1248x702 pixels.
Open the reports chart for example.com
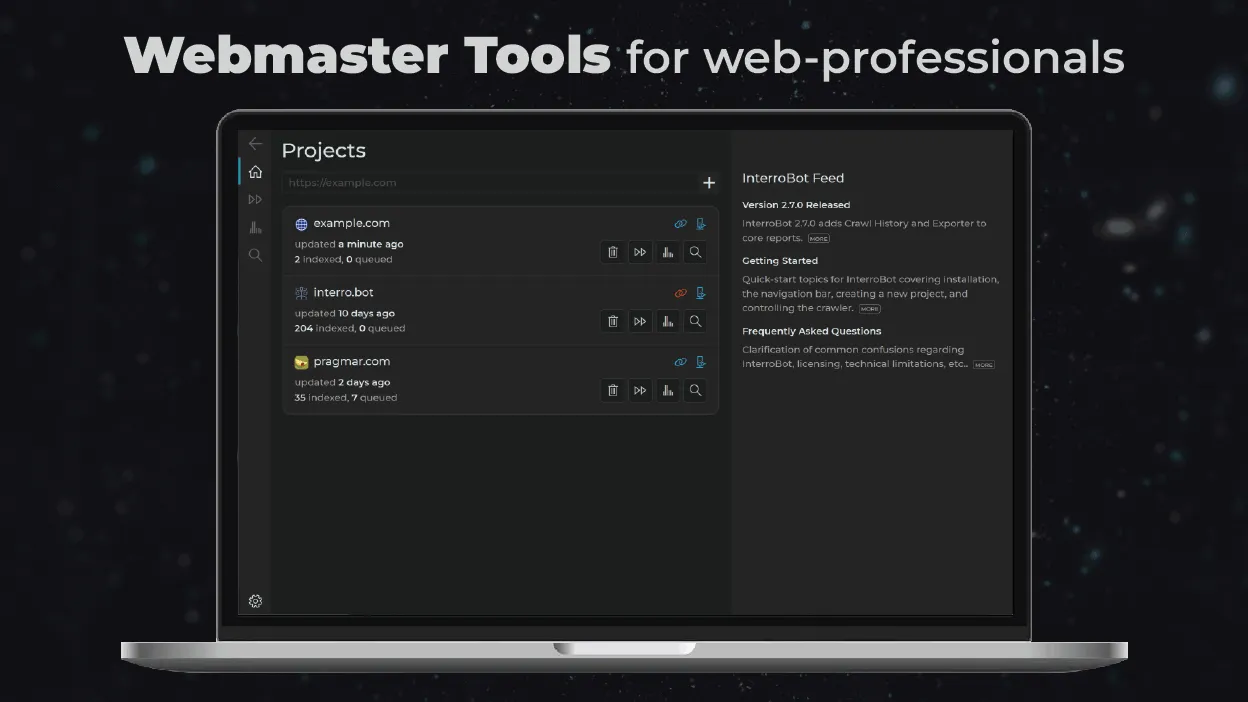pos(668,252)
